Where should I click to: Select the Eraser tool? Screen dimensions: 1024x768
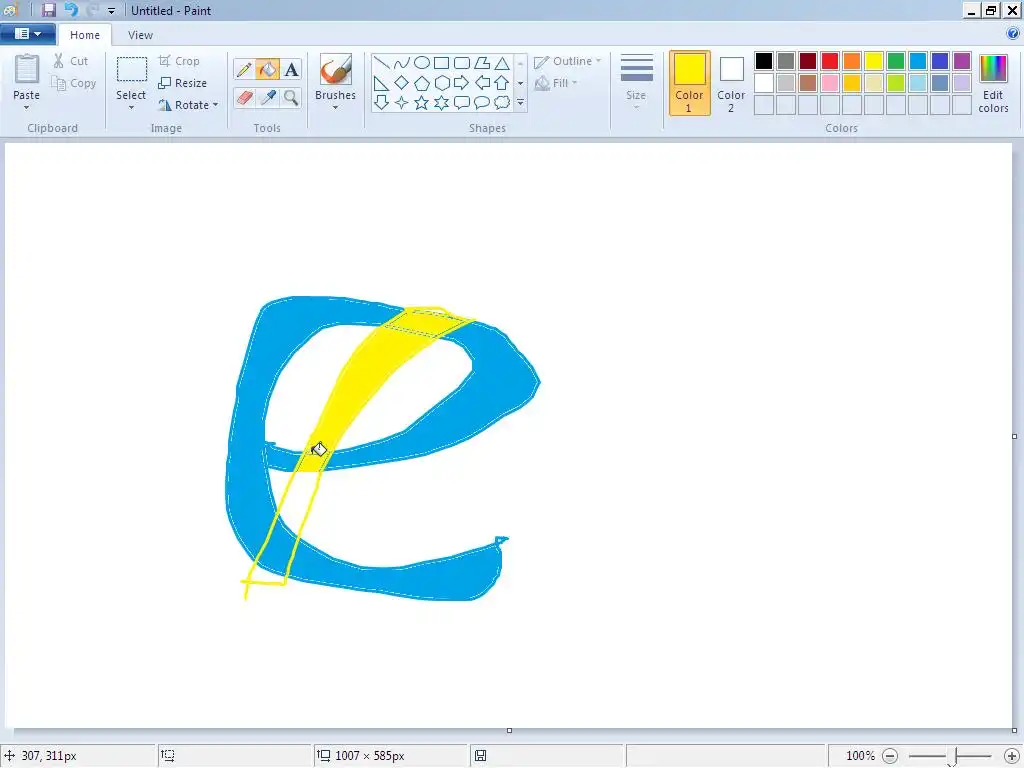coord(244,98)
